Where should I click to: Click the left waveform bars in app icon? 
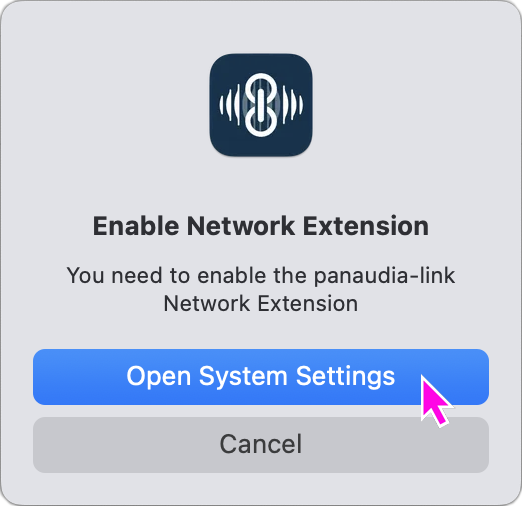click(x=229, y=105)
